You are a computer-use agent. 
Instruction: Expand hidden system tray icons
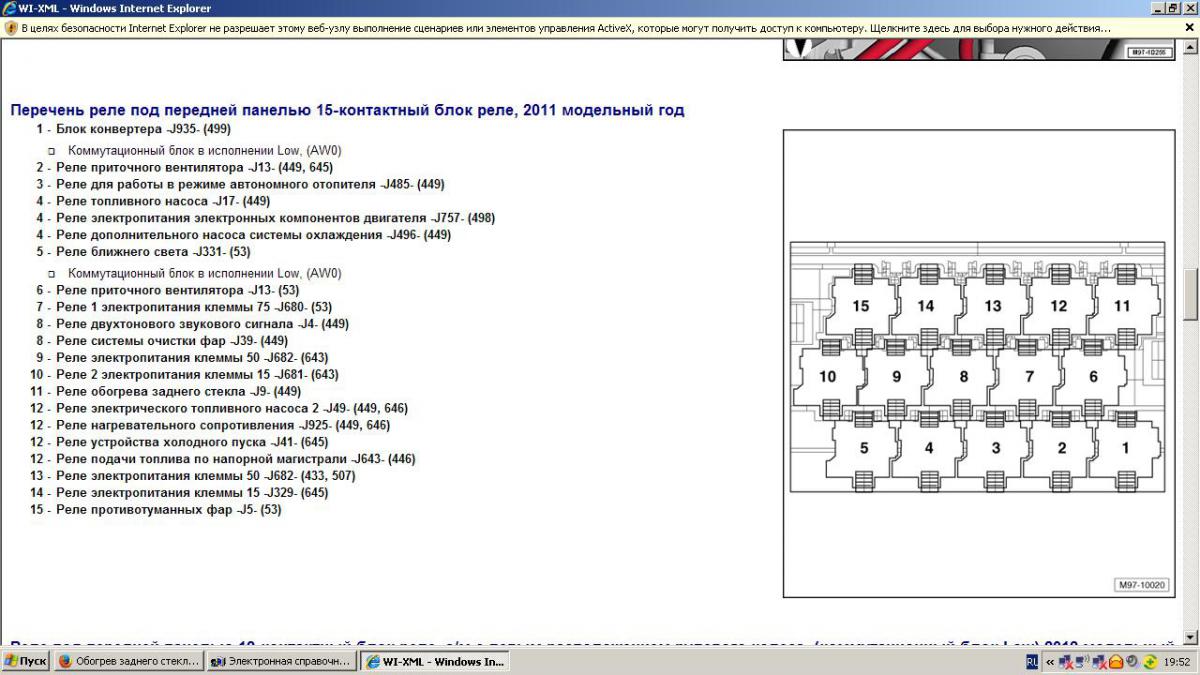click(x=1050, y=661)
